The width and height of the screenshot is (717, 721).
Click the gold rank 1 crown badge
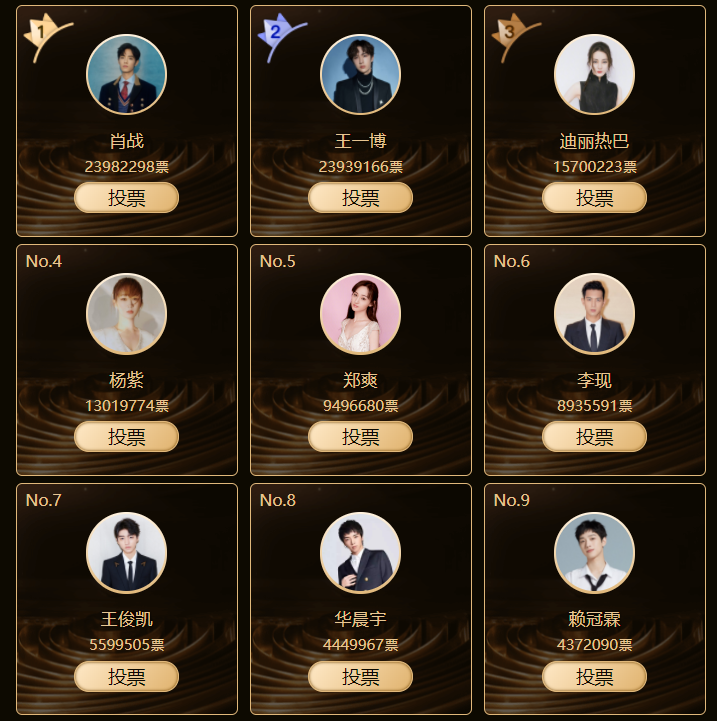tap(46, 37)
